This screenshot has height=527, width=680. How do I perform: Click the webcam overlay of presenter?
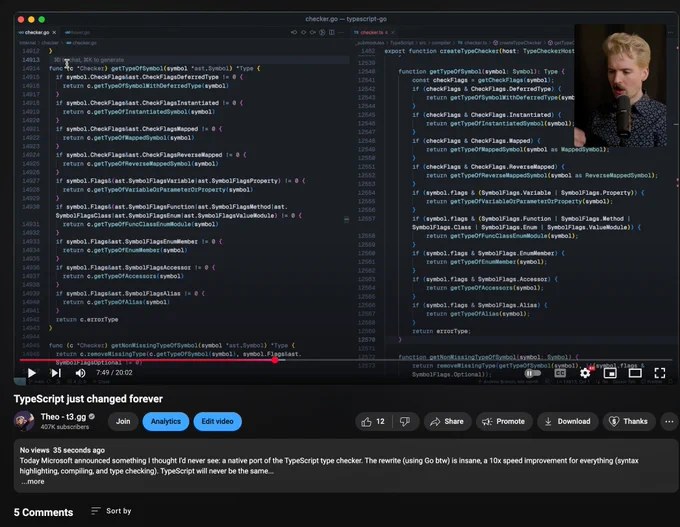tap(620, 85)
